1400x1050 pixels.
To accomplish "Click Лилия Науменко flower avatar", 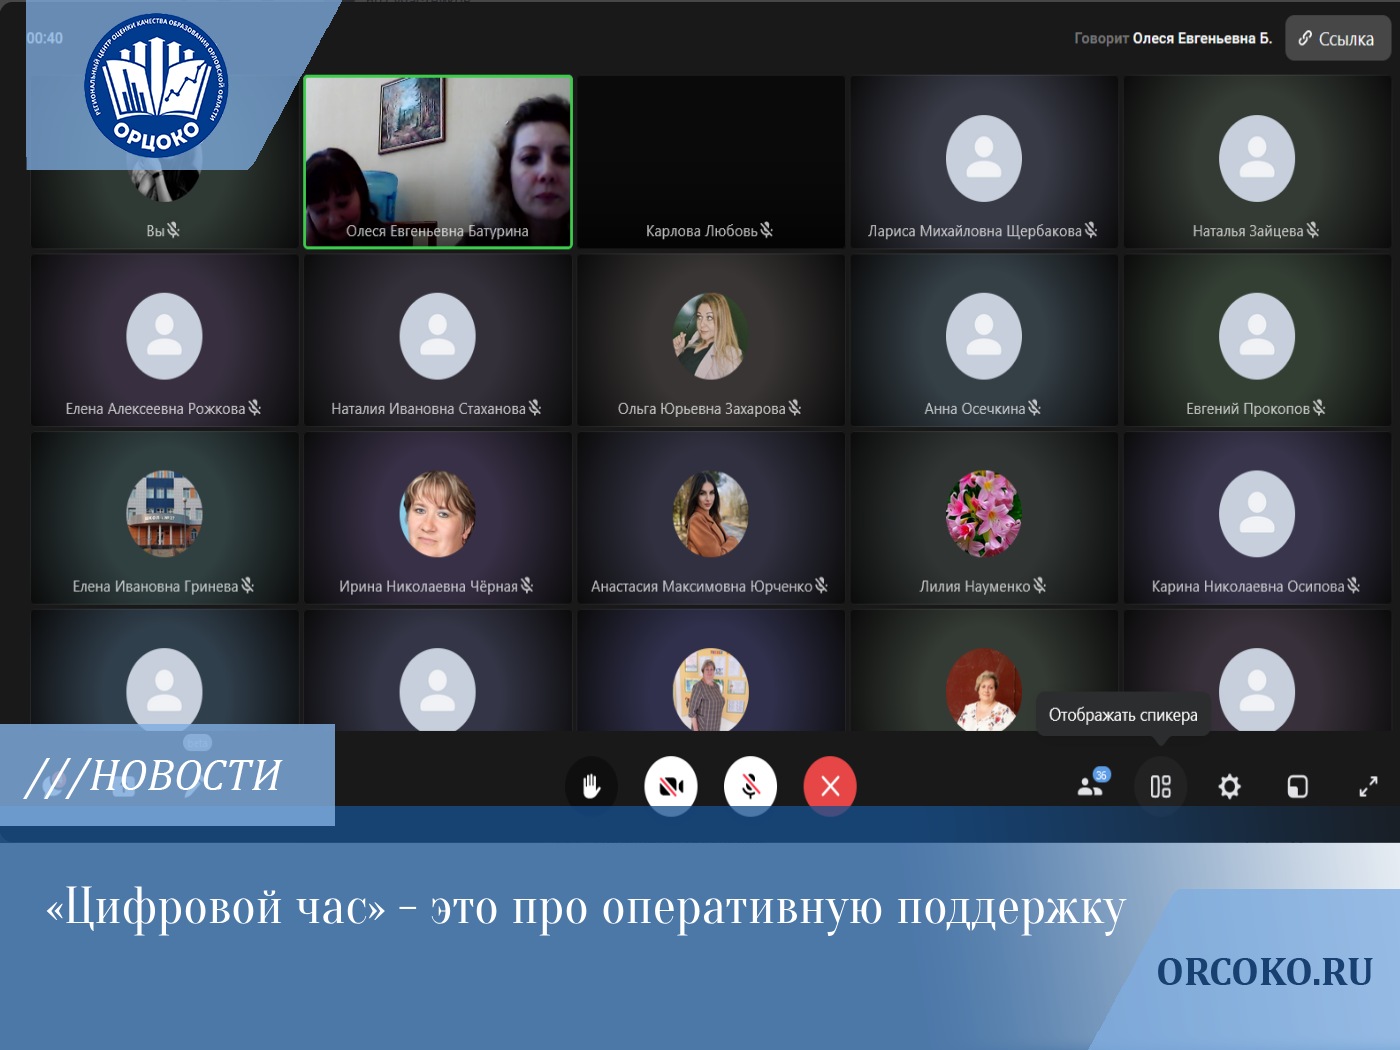I will pyautogui.click(x=983, y=514).
